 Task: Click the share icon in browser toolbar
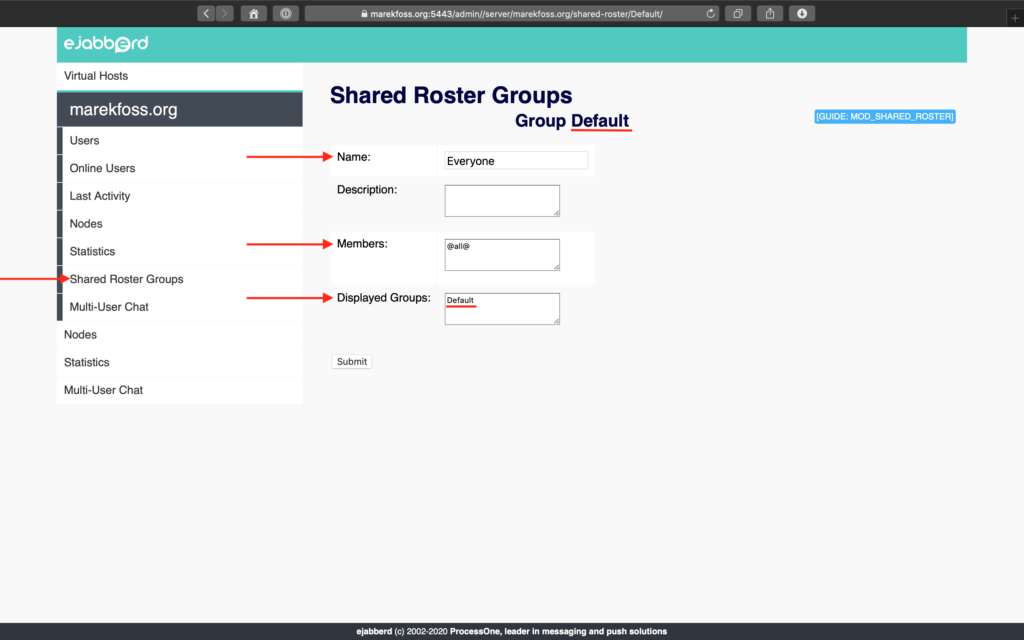tap(771, 14)
